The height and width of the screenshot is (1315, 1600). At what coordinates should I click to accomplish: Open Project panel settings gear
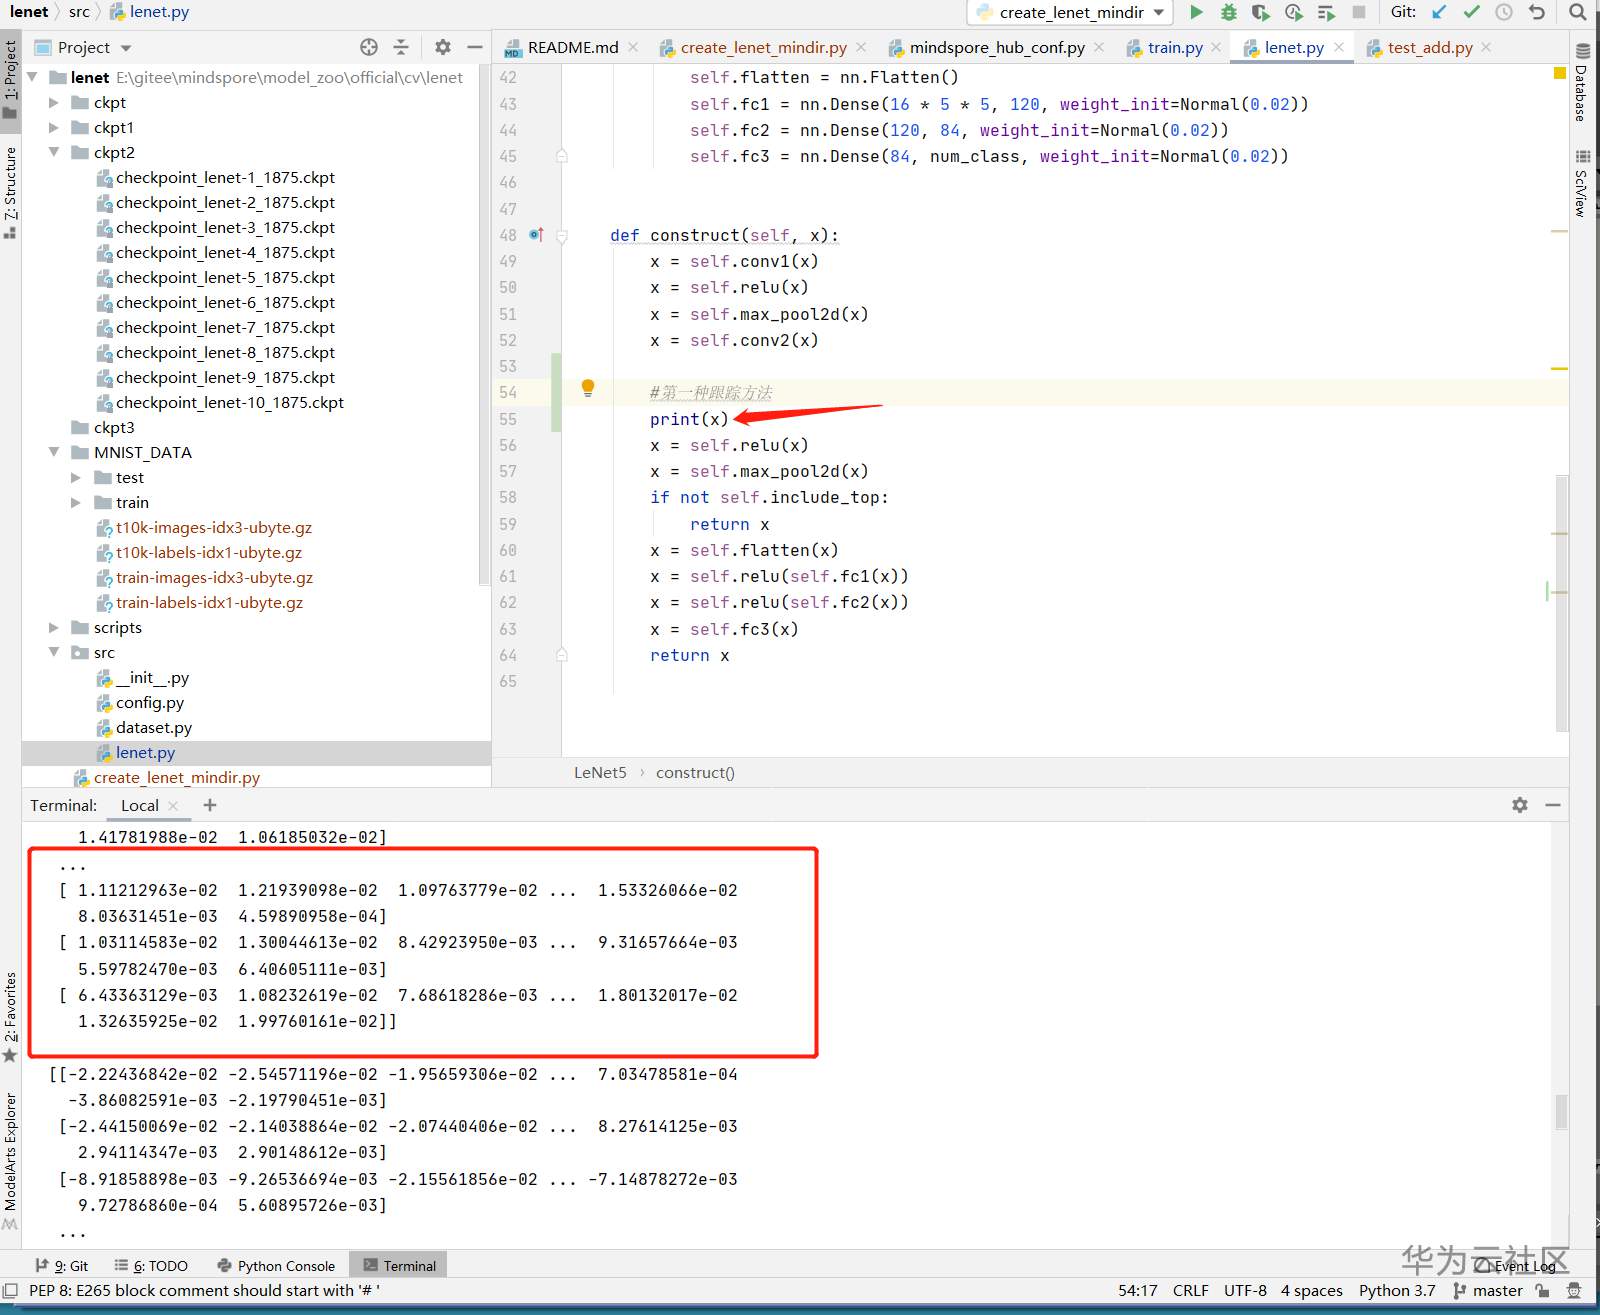[x=443, y=47]
